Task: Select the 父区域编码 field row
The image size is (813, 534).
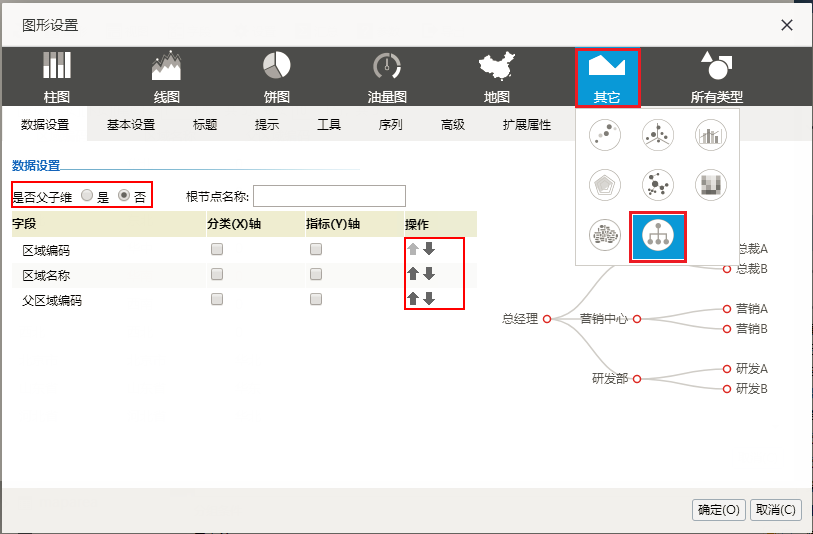Action: (x=244, y=300)
